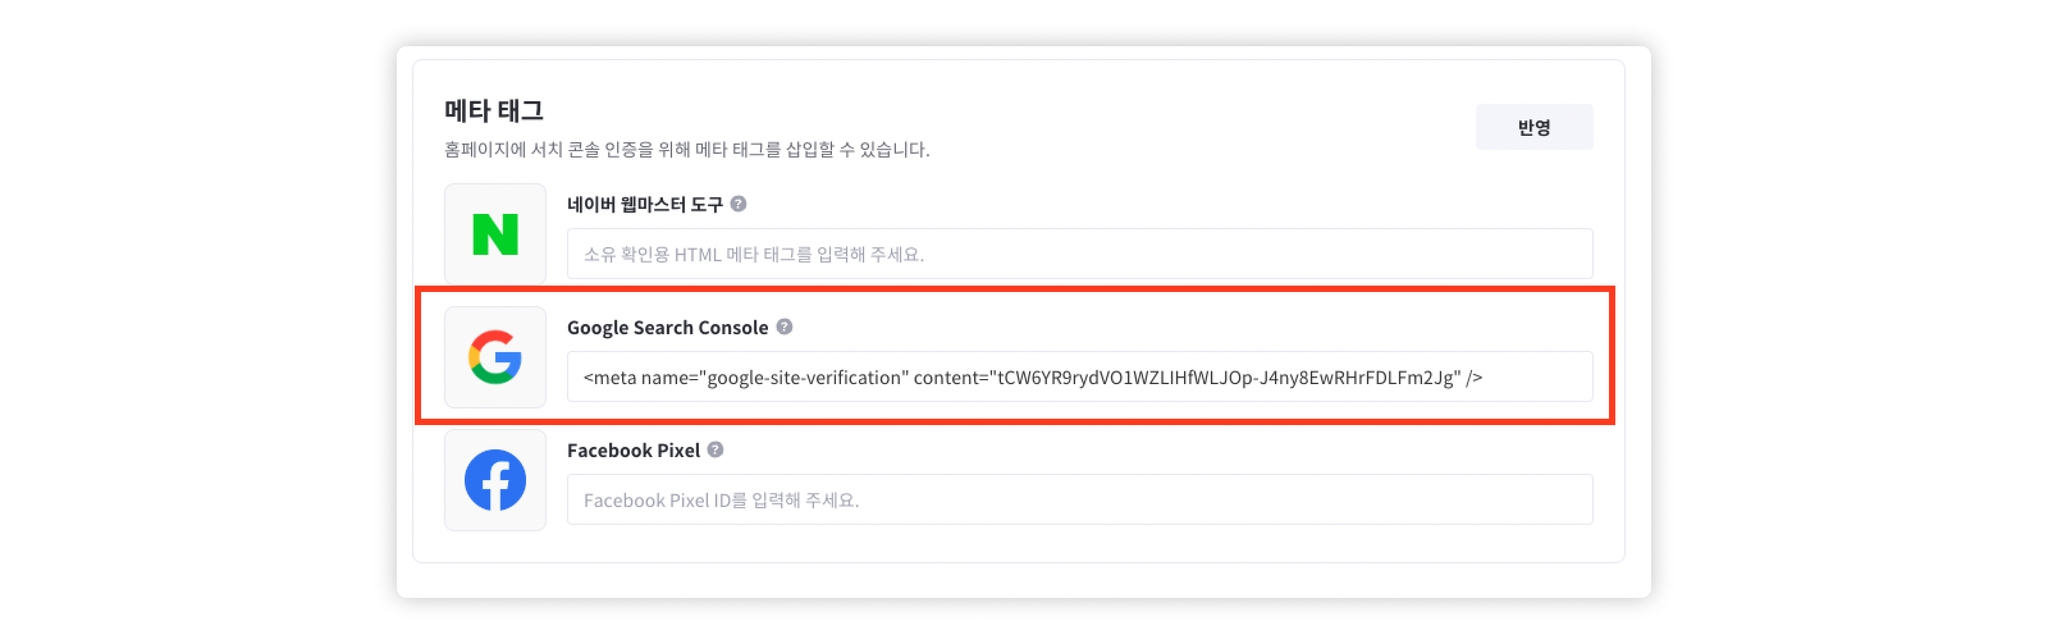Open help icon beside Google Search Console
The height and width of the screenshot is (639, 2048).
(x=785, y=327)
